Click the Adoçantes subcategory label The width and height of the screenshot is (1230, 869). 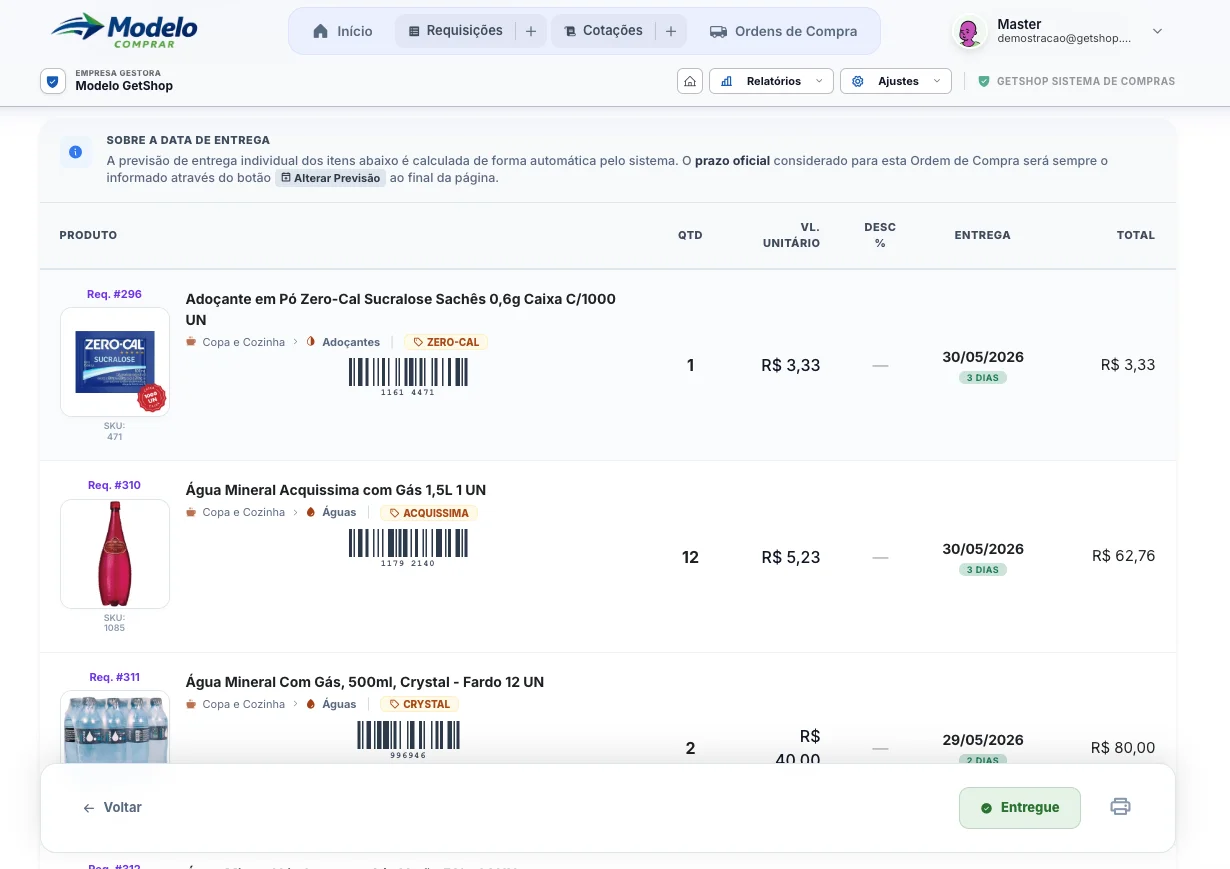pos(351,342)
